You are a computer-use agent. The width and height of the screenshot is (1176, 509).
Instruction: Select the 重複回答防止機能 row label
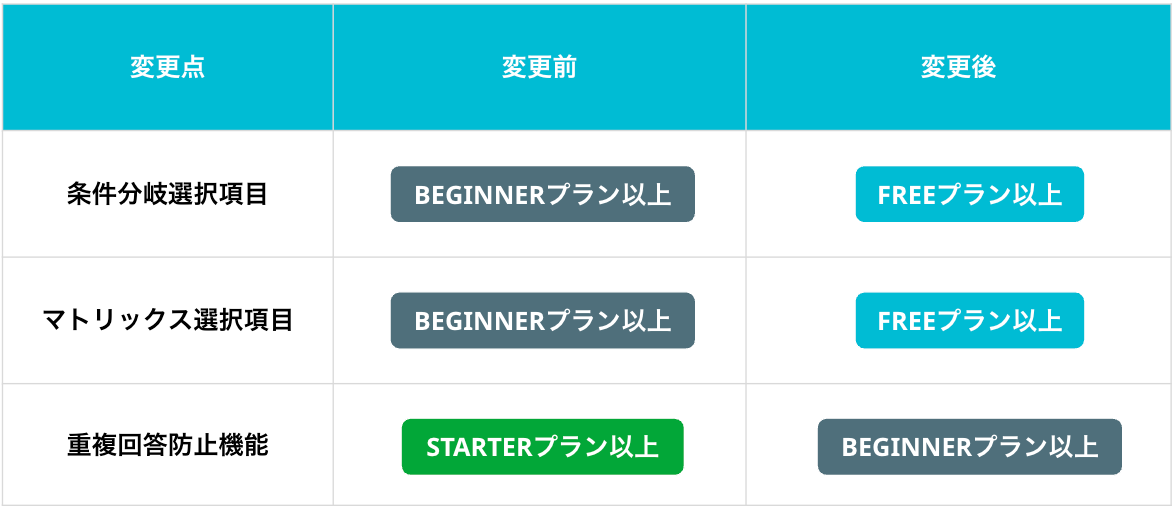tap(168, 446)
